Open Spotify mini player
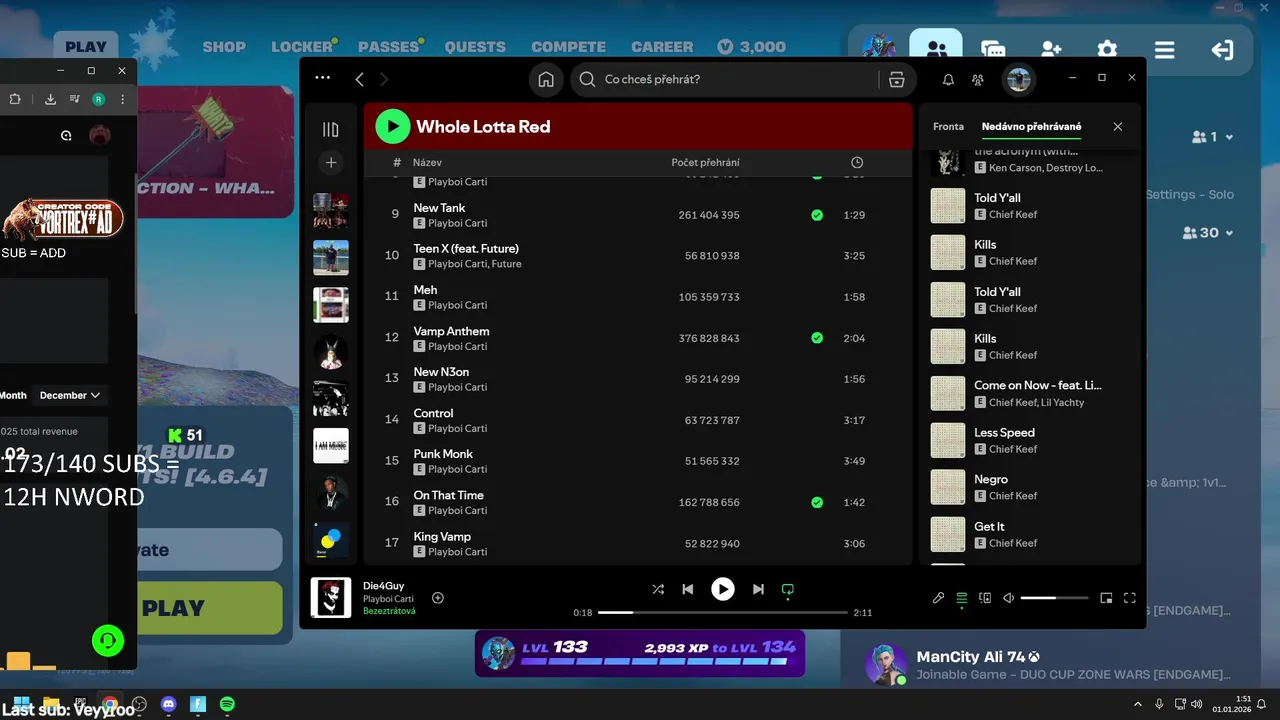Screen dimensions: 1280x720 coord(1106,598)
